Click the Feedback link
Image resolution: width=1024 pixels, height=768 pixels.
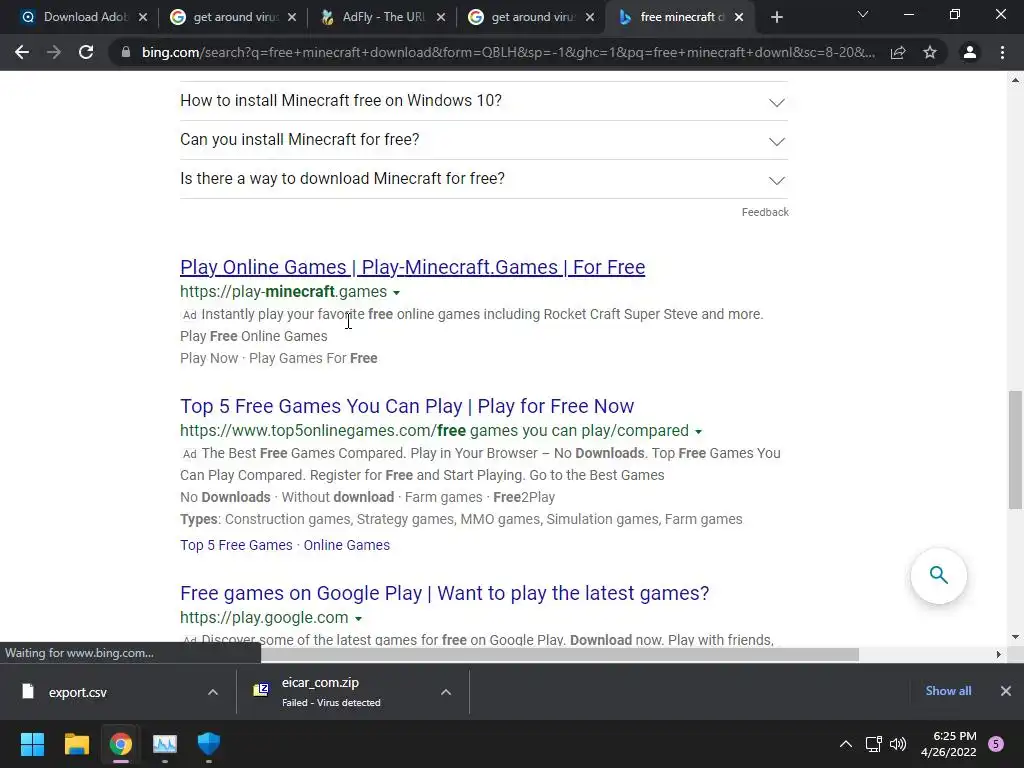(765, 212)
